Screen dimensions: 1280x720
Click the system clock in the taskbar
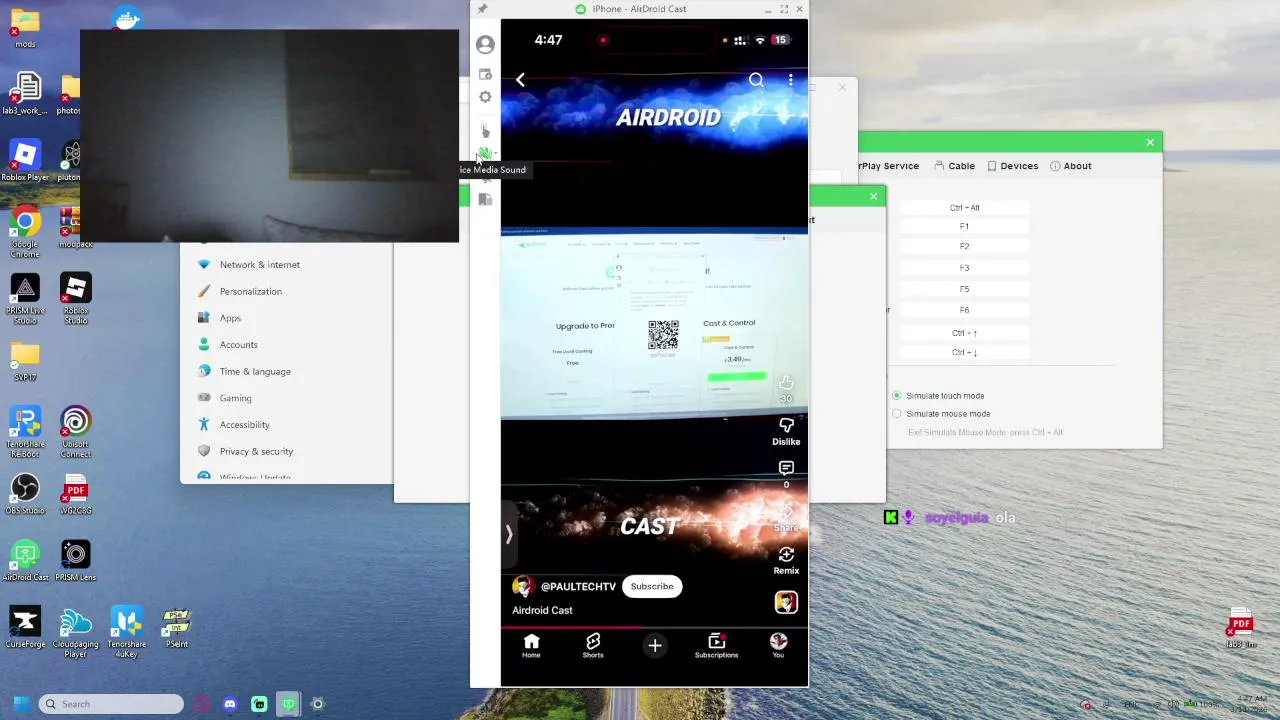[x=1251, y=703]
